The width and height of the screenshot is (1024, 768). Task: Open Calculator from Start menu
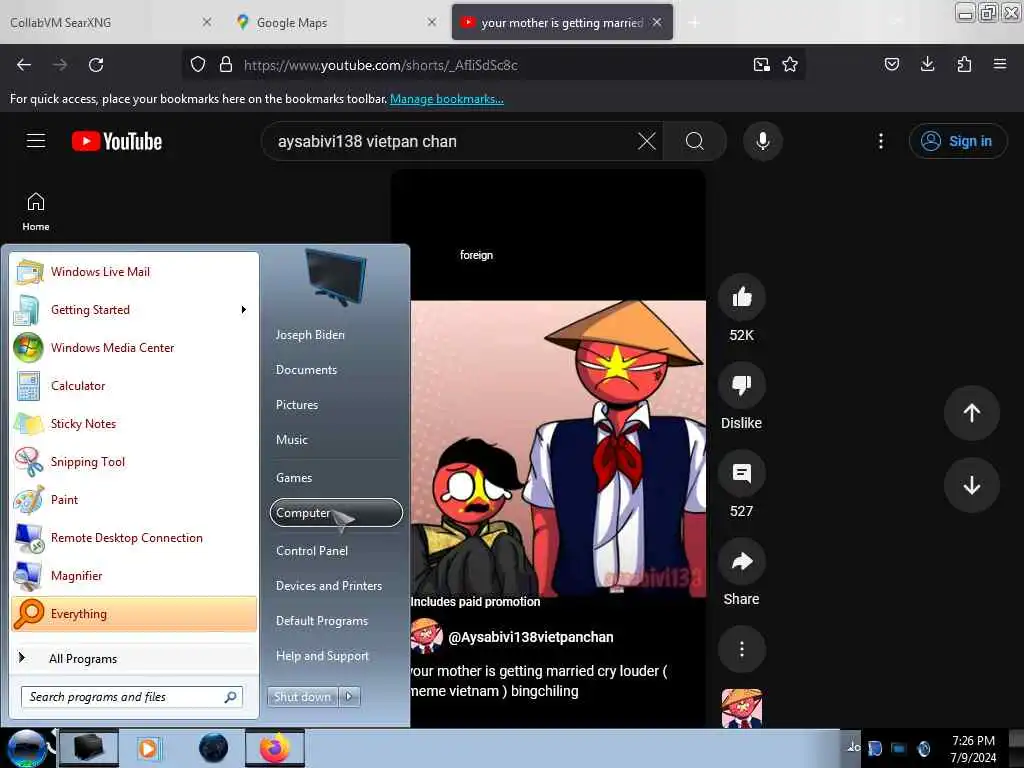134,385
